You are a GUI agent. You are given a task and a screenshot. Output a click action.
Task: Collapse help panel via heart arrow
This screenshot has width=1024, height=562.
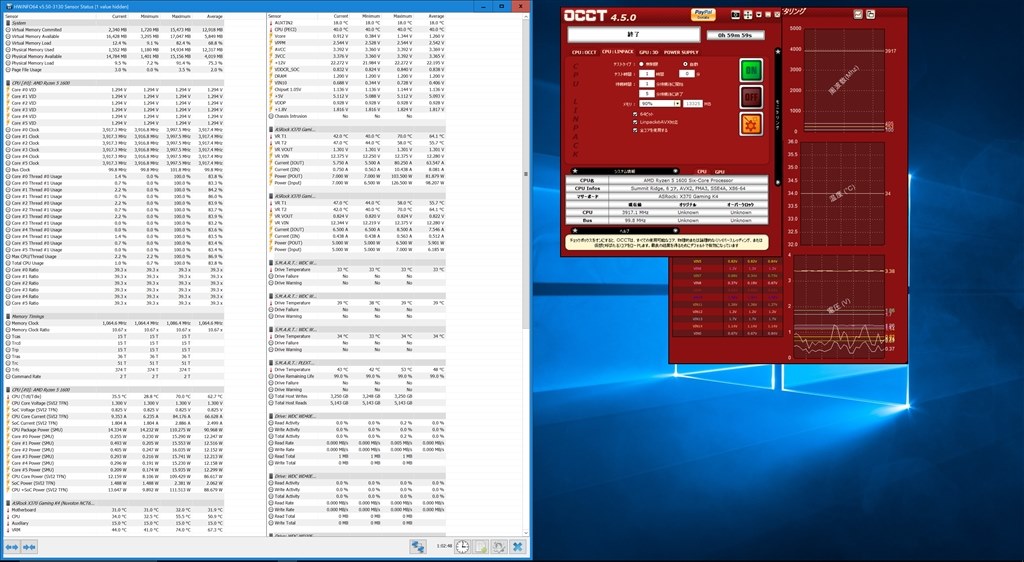675,230
